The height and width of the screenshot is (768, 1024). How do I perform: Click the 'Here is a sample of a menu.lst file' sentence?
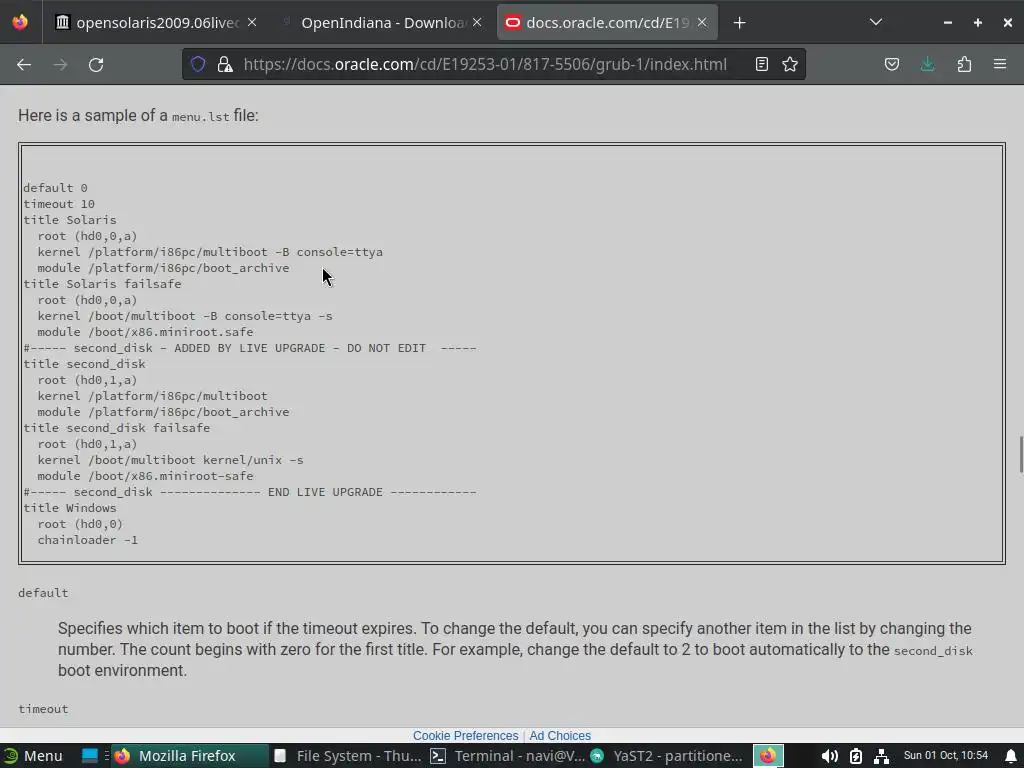(138, 116)
